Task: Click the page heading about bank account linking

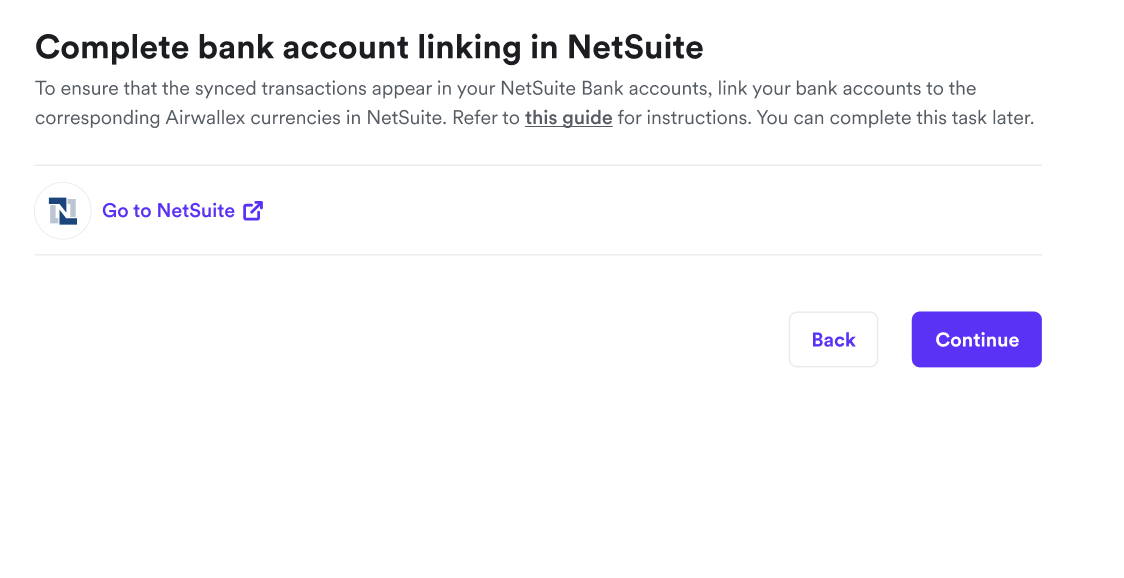Action: click(369, 46)
